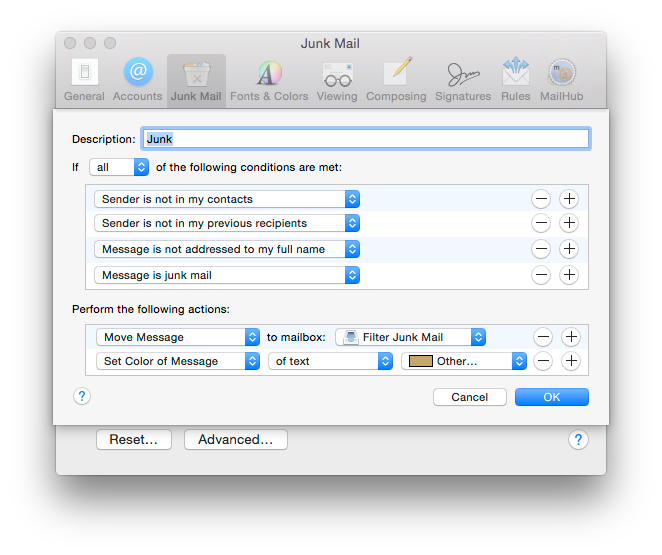Remove the 'Message is junk mail' condition
662x555 pixels.
(x=541, y=275)
